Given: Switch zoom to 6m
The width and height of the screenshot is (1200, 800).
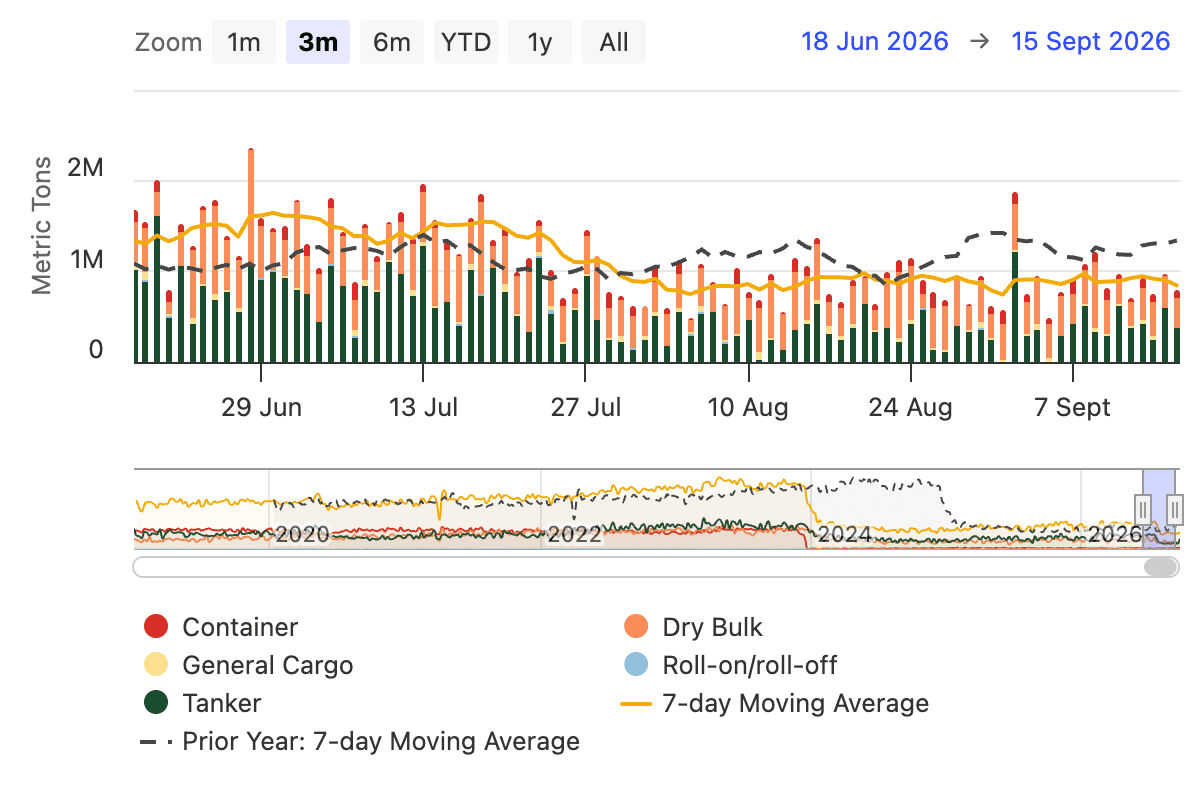Looking at the screenshot, I should point(392,42).
